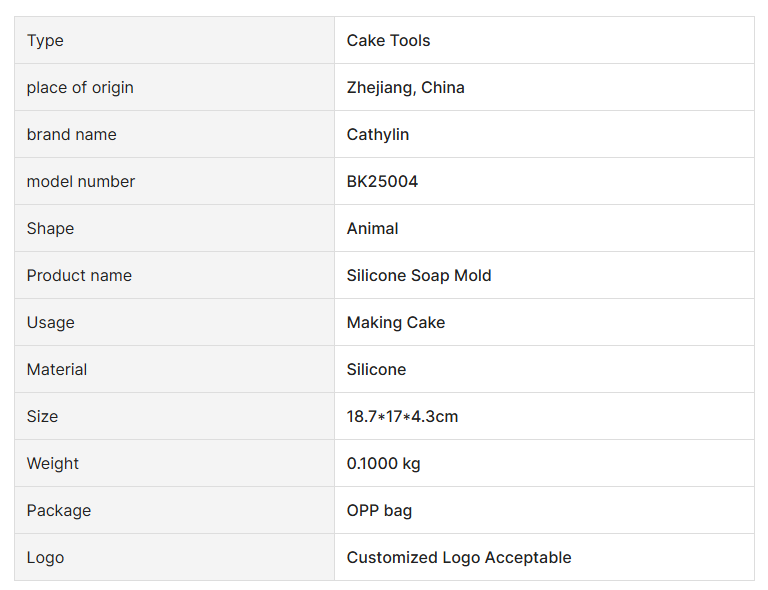The width and height of the screenshot is (768, 590).
Task: Click the 'Product name' label
Action: click(79, 276)
